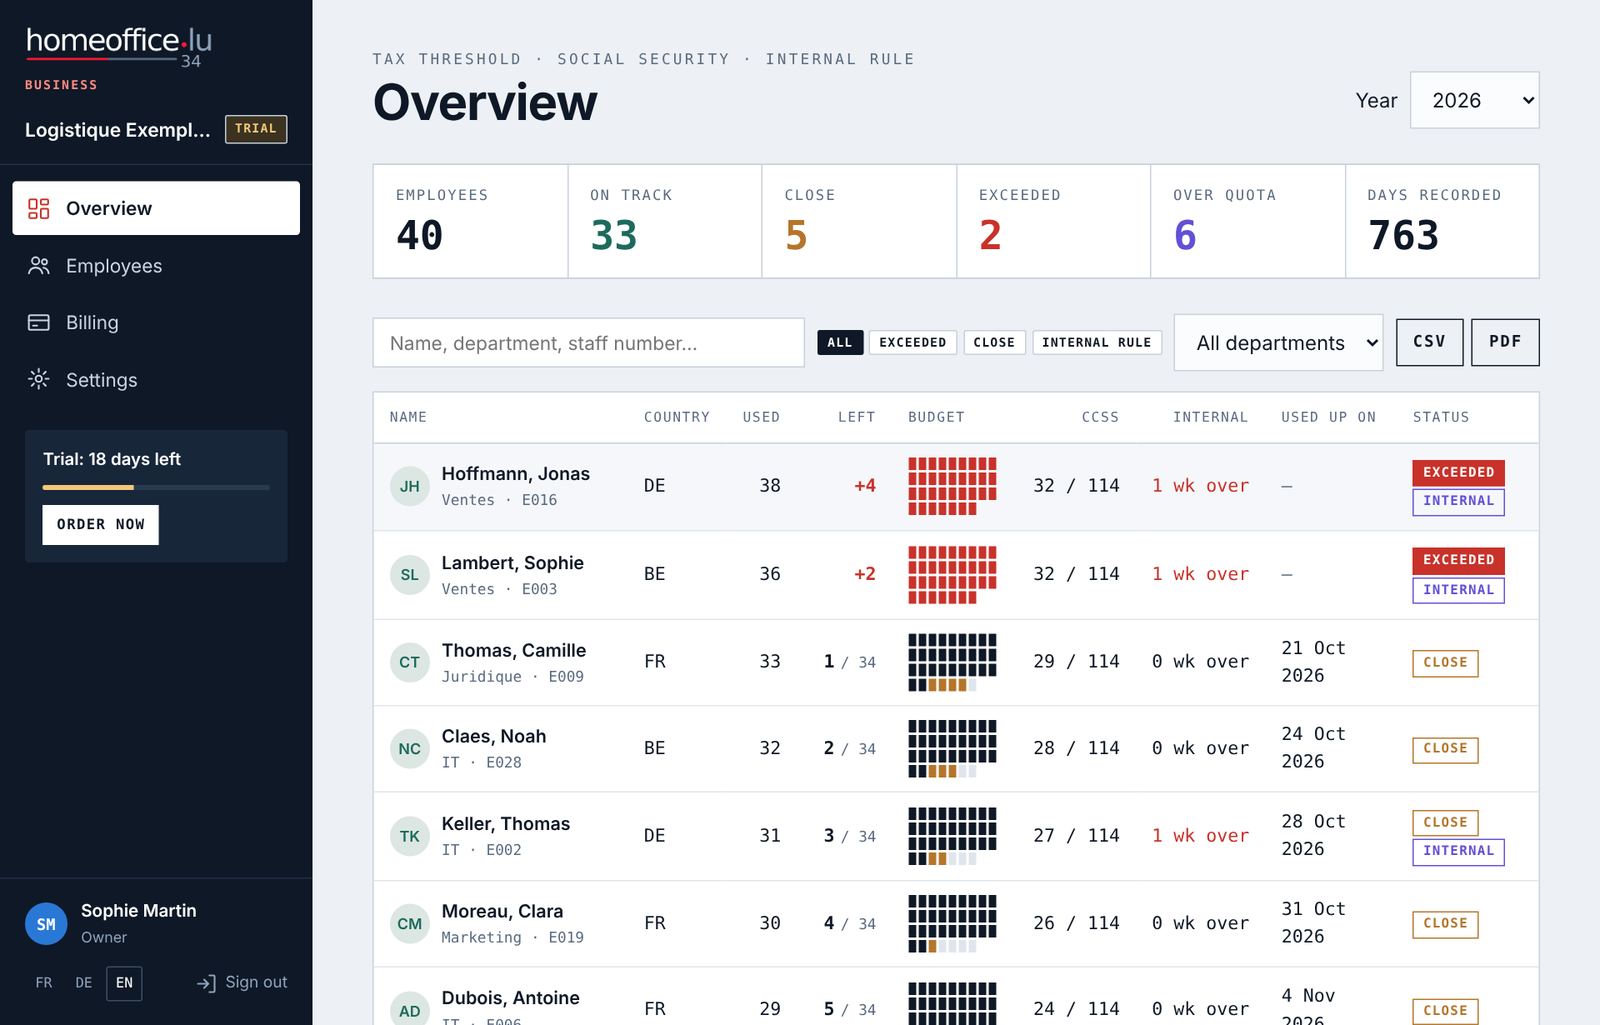
Task: Export table as CSV
Action: pos(1429,342)
